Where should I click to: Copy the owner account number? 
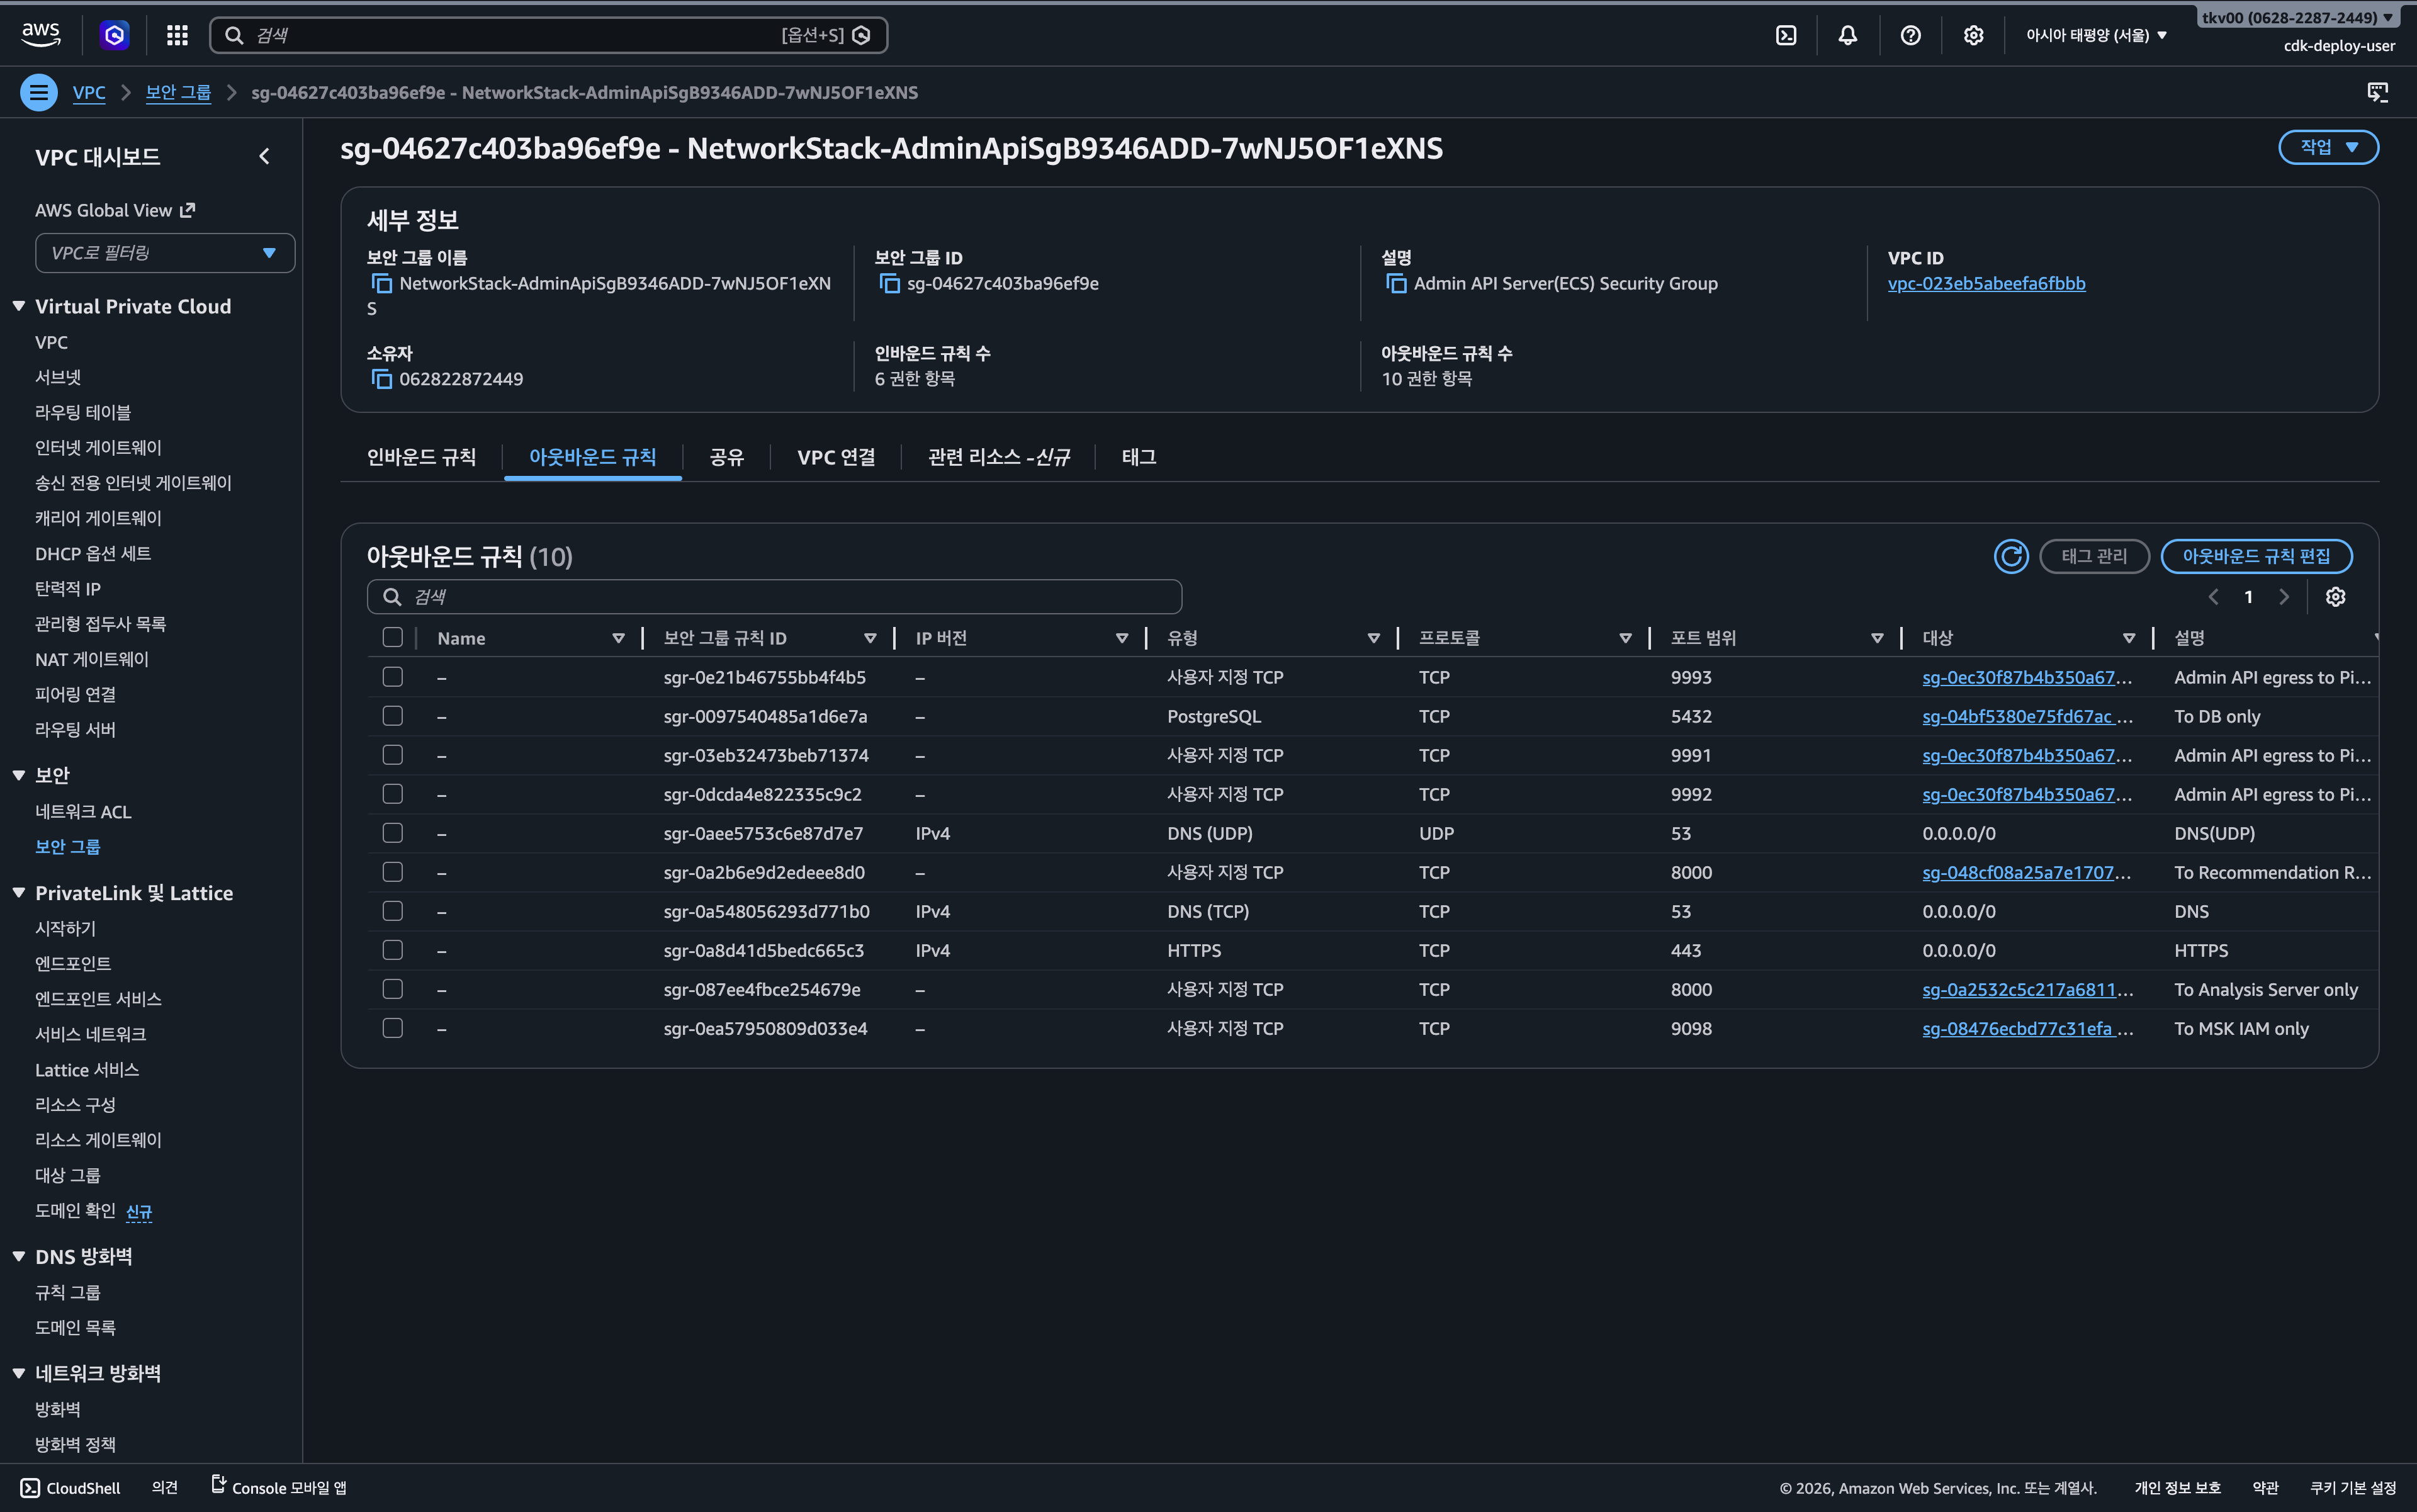(x=381, y=379)
